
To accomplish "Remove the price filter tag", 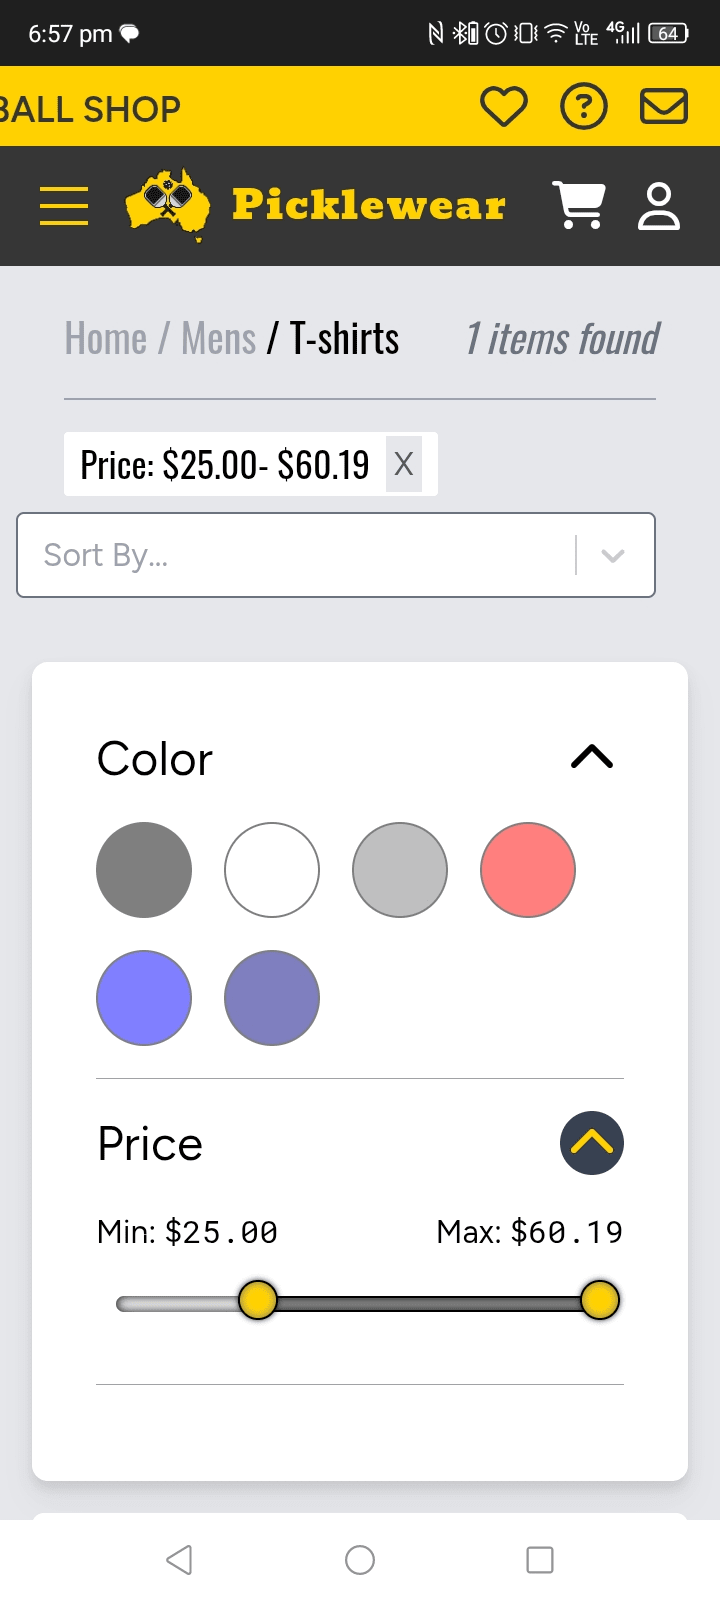I will (x=404, y=464).
